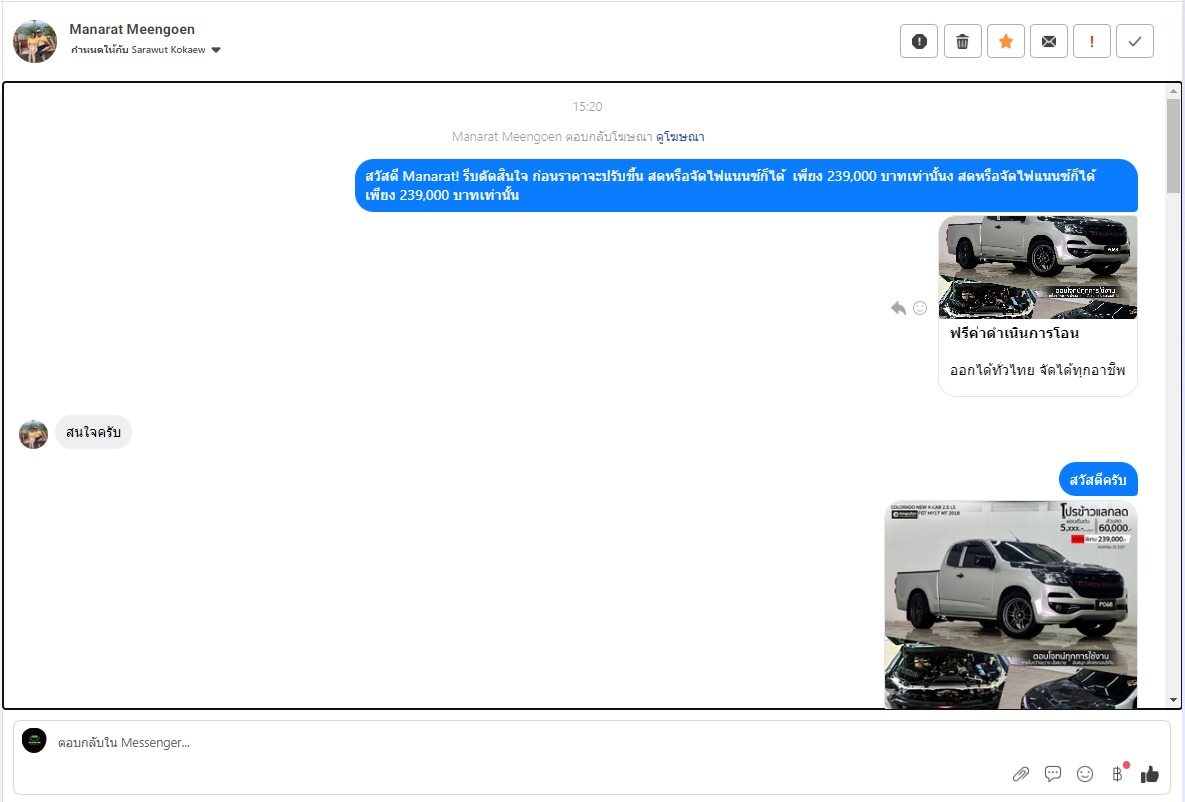
Task: Open Manarat Meengoen profile picture in header
Action: point(35,42)
